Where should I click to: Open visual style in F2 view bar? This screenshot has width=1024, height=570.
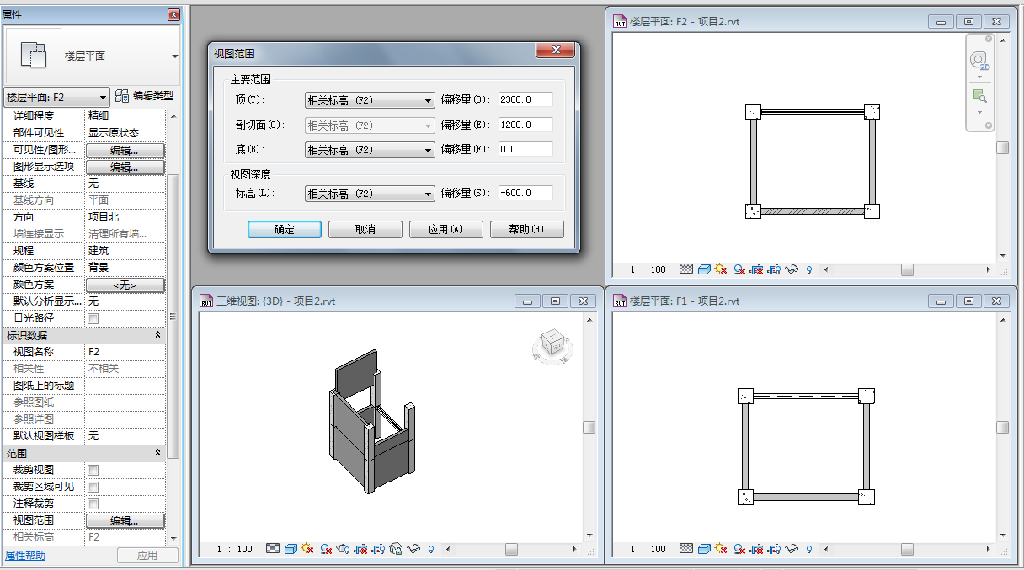tap(704, 269)
